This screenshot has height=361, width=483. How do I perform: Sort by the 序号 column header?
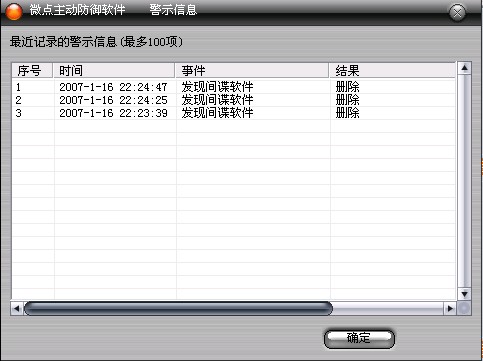click(32, 70)
